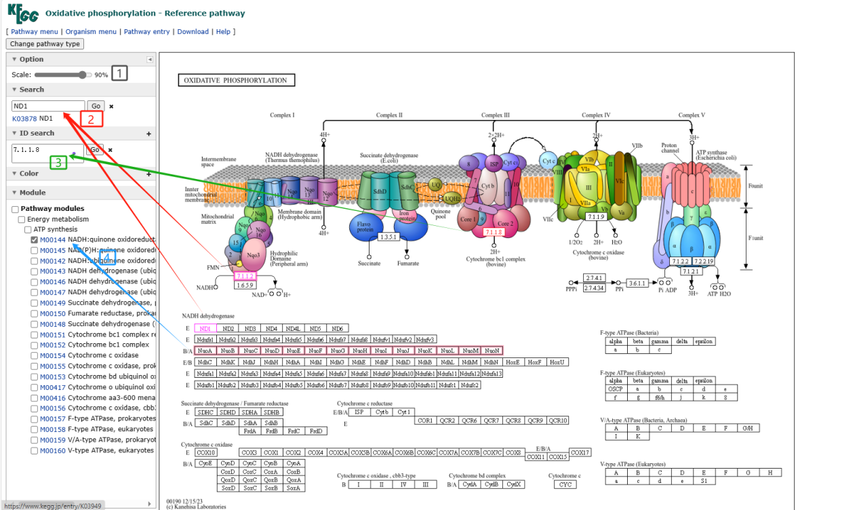Click the CYC box under Cytochrome c
The image size is (859, 510).
pyautogui.click(x=565, y=484)
